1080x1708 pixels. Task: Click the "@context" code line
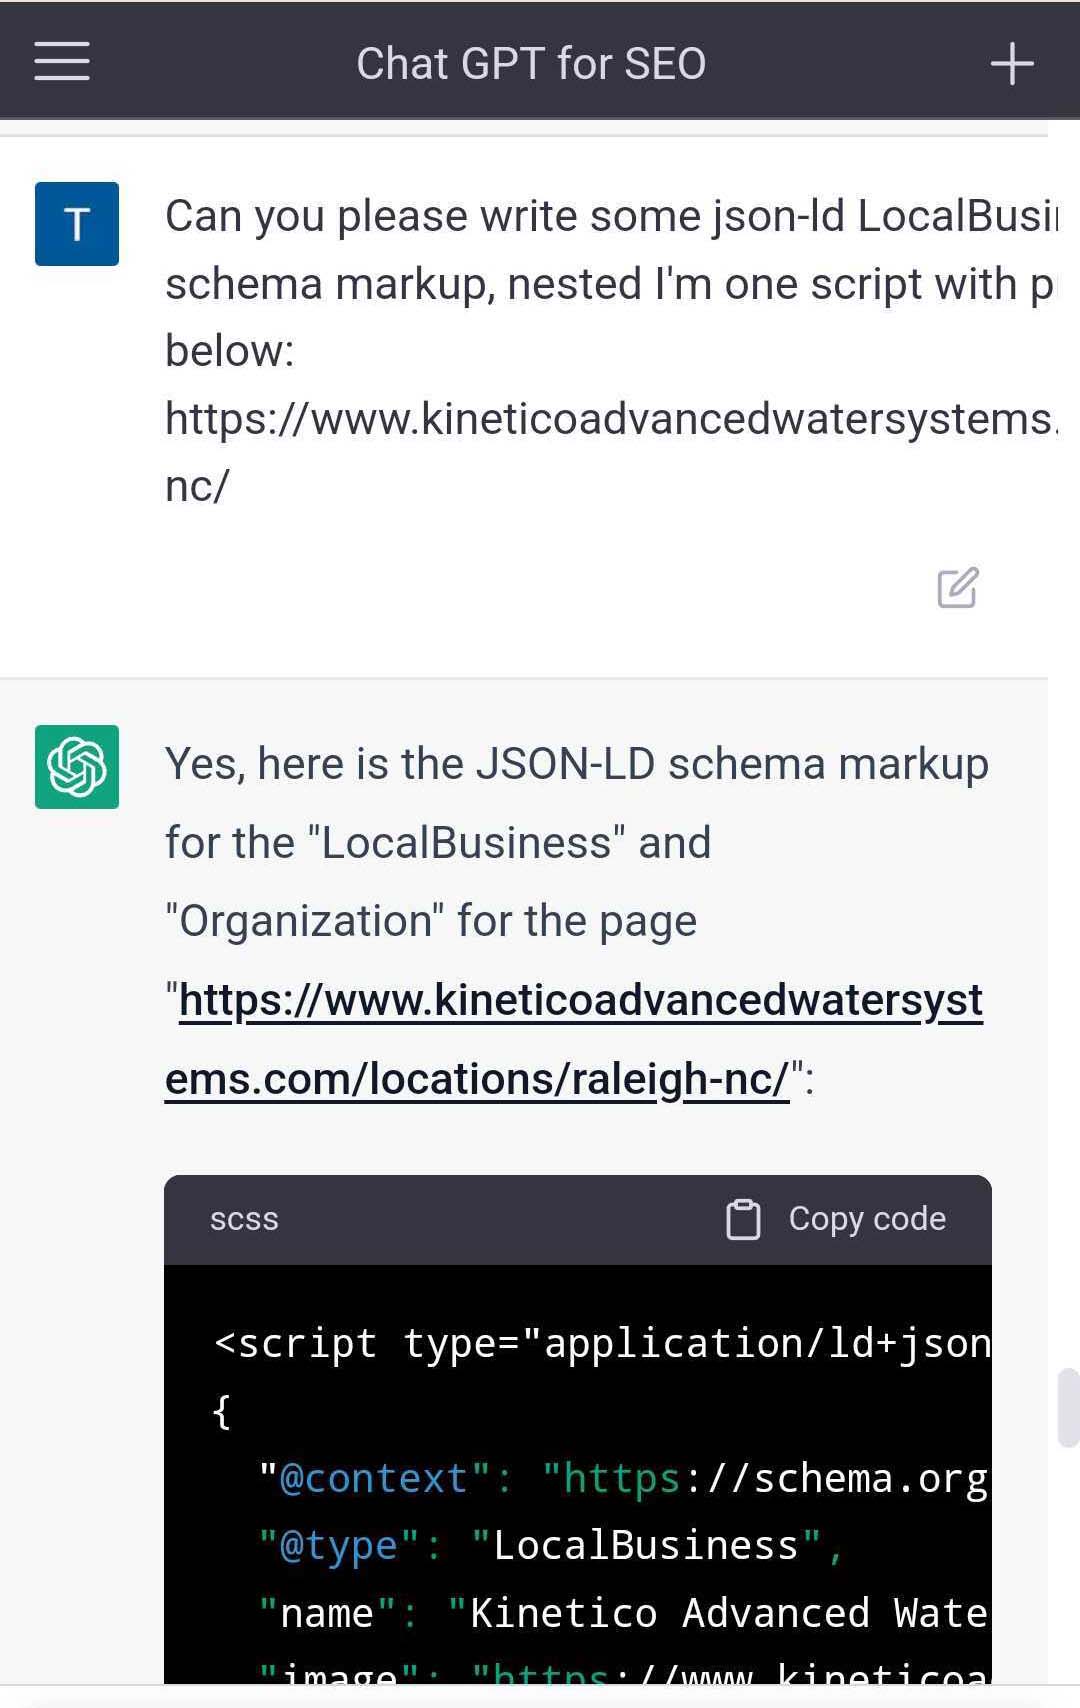[623, 1478]
